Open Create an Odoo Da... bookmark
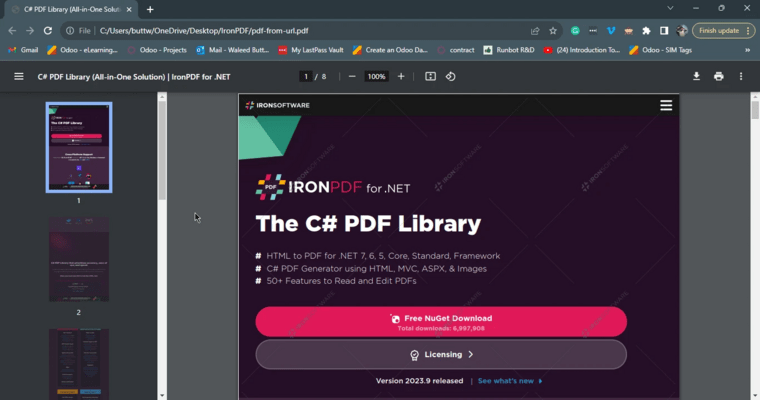760x400 pixels. point(390,50)
